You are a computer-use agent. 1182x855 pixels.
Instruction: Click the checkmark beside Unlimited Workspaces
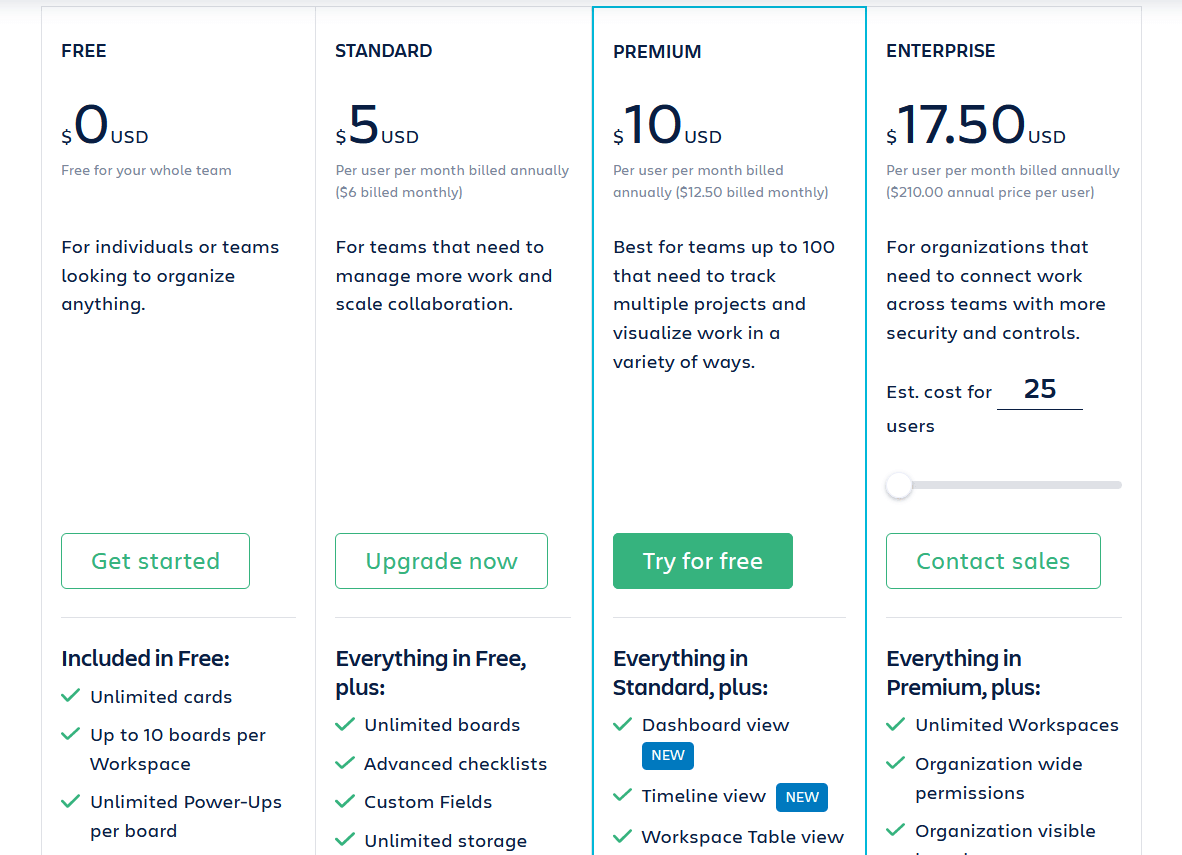(896, 724)
